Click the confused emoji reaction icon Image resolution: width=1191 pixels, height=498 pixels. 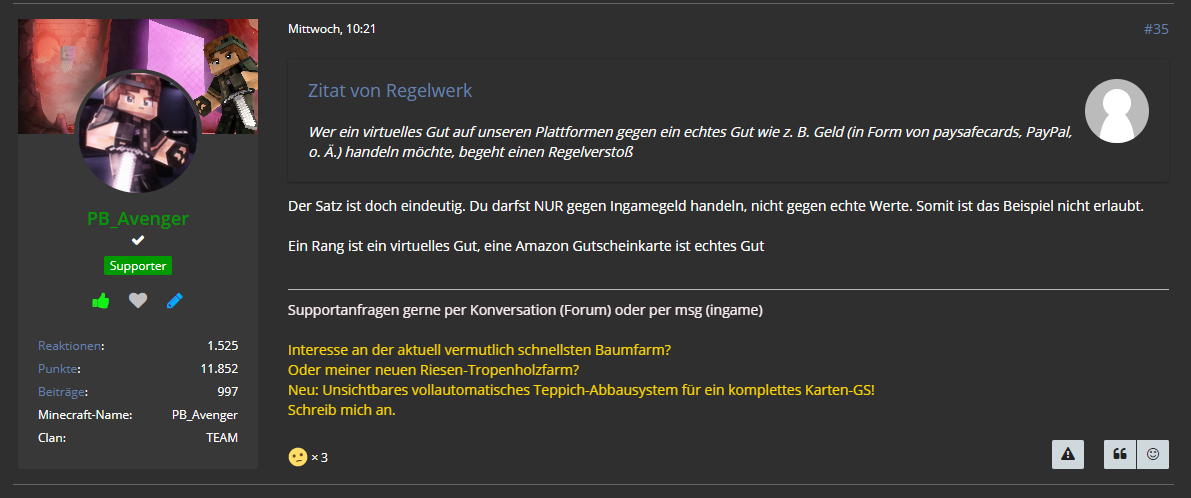[x=298, y=457]
